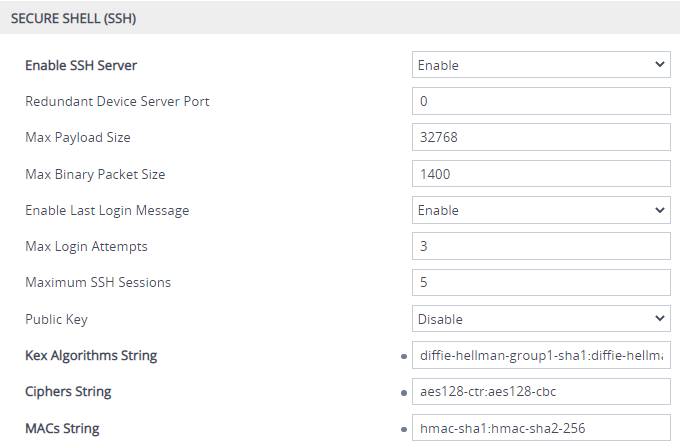Focus the Max Payload Size input
This screenshot has height=448, width=680.
[540, 137]
